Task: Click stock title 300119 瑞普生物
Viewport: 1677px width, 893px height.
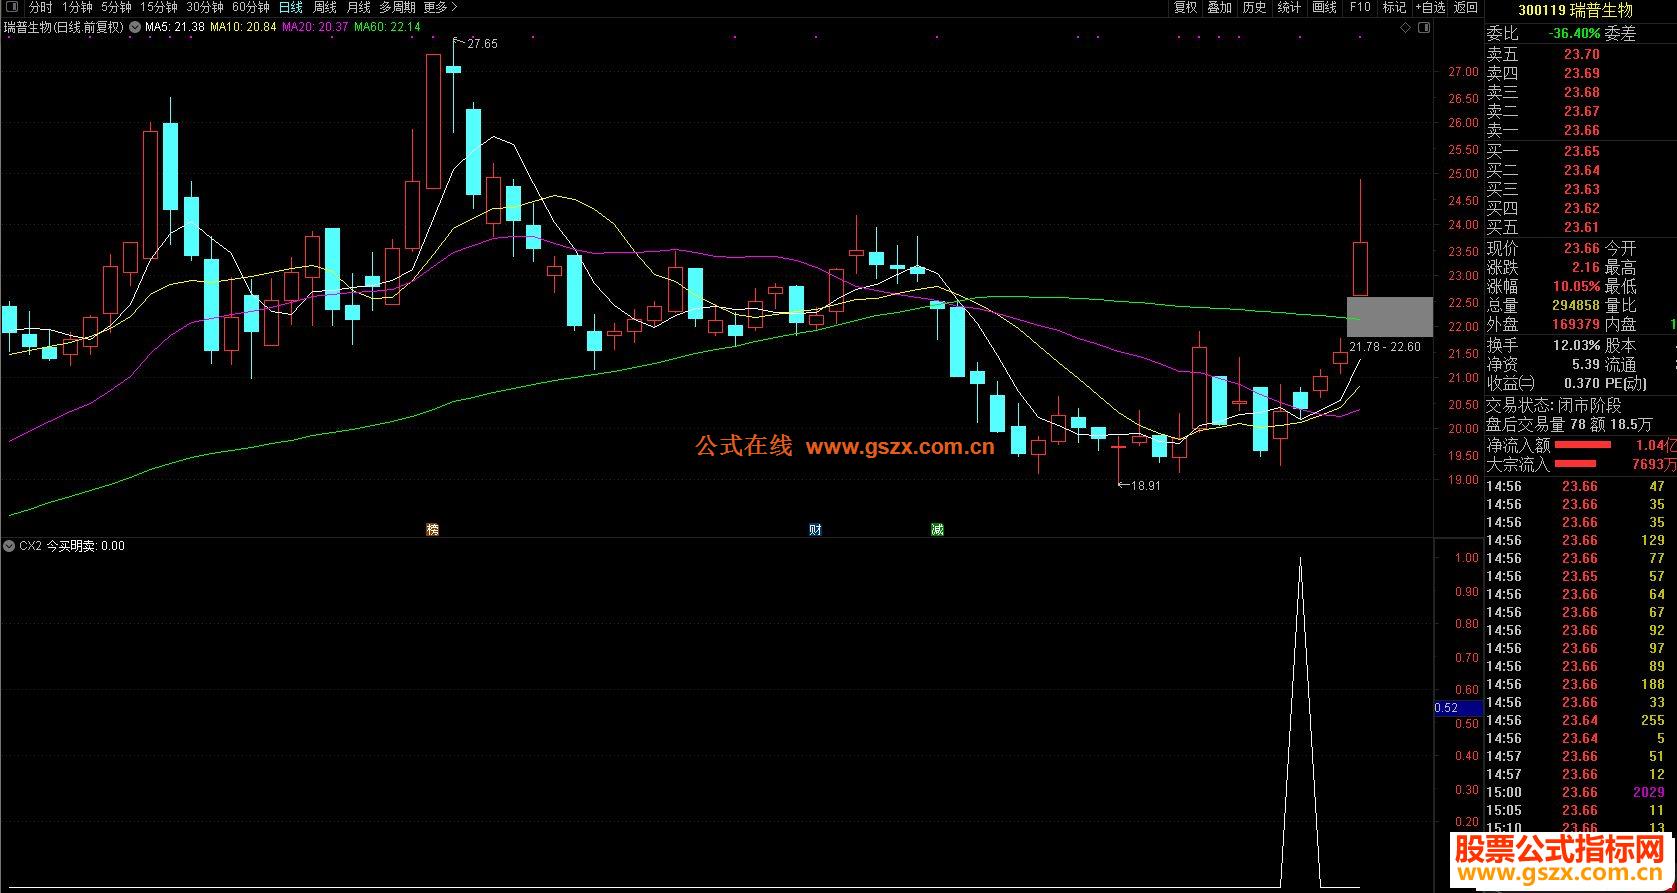Action: click(1575, 10)
